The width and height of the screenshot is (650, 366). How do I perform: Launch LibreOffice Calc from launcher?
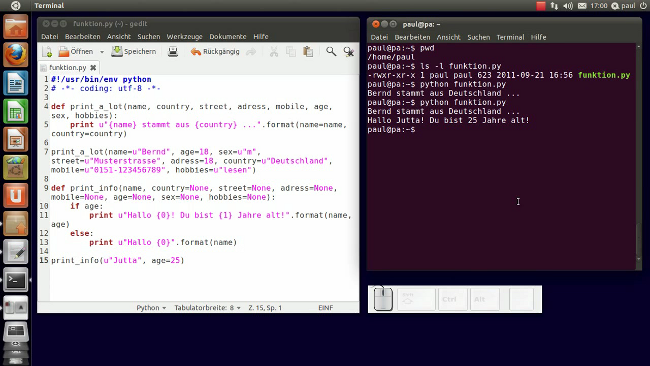[16, 111]
